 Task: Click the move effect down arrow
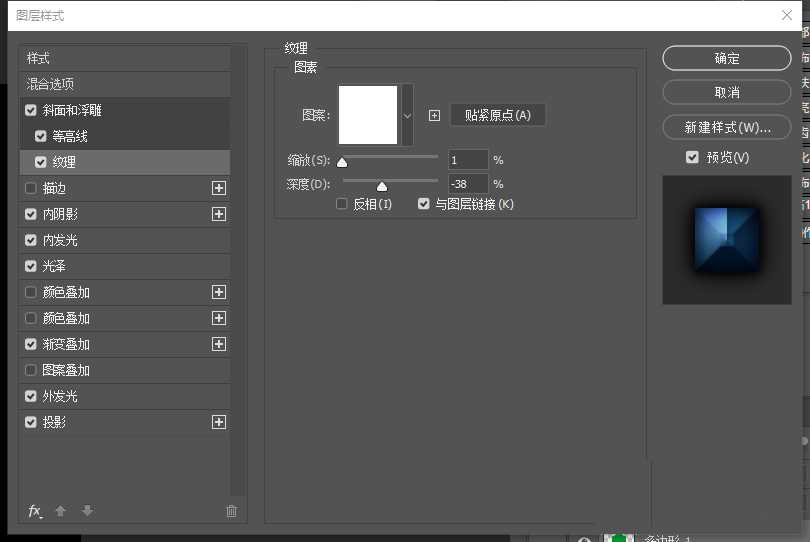(87, 511)
